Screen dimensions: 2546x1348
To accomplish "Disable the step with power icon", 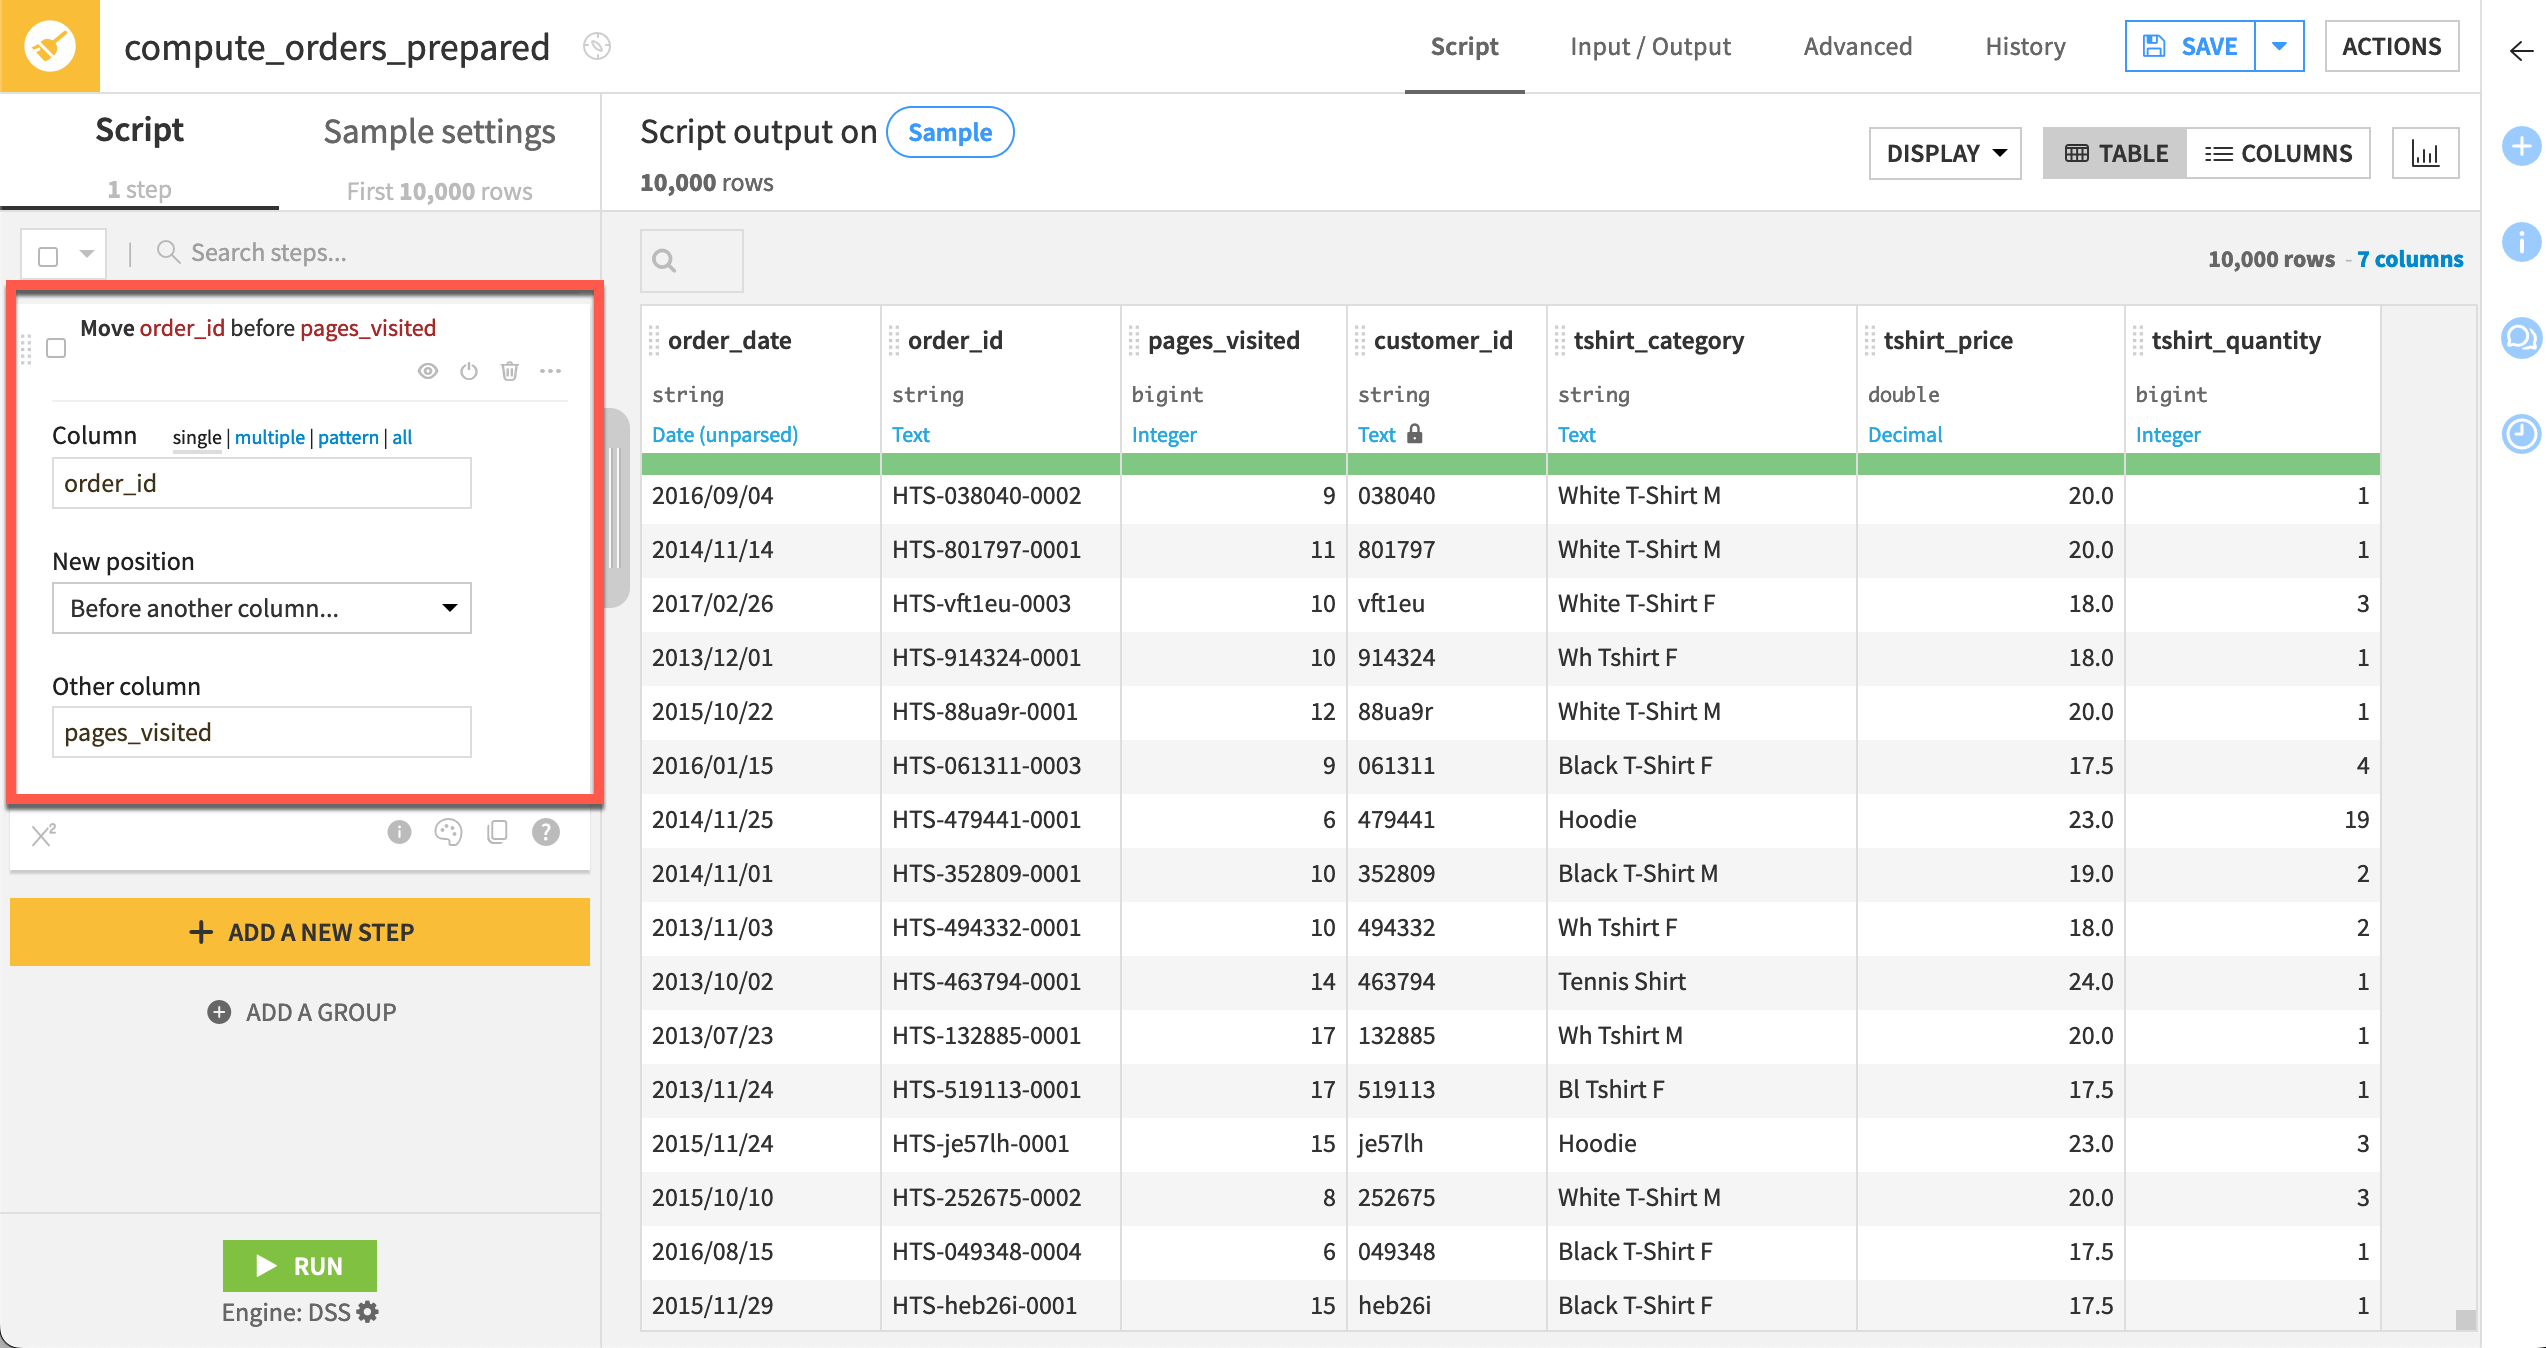I will [x=469, y=371].
